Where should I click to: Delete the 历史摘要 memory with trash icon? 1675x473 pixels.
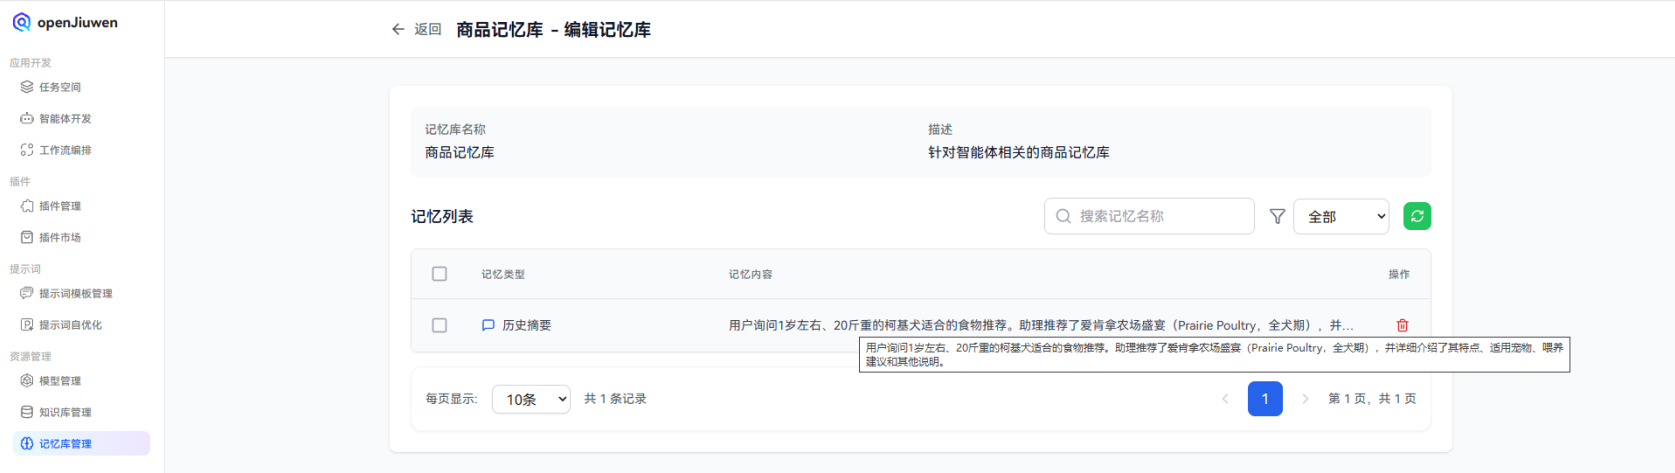pos(1402,325)
